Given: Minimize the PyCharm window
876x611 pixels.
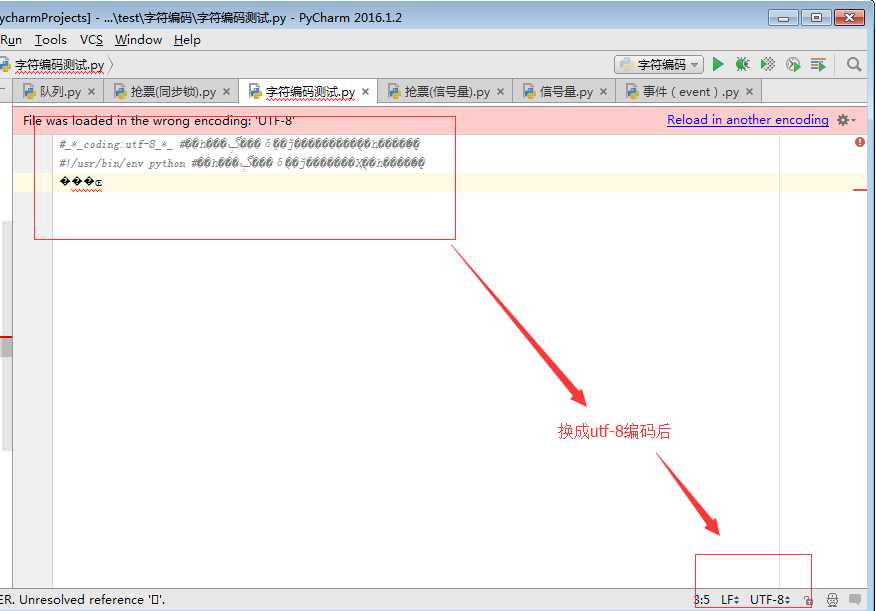Looking at the screenshot, I should pyautogui.click(x=783, y=18).
